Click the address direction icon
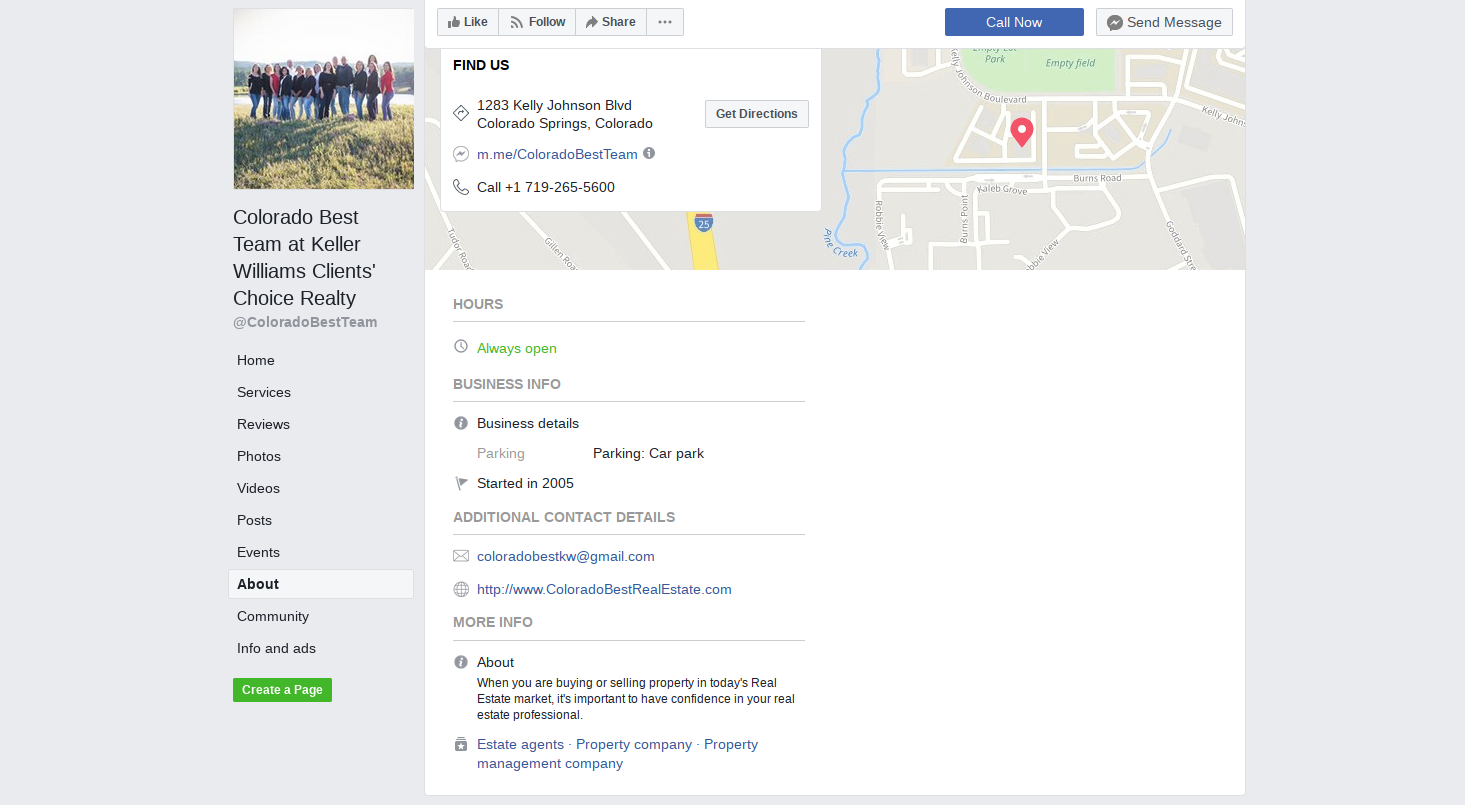Viewport: 1465px width, 805px height. tap(461, 113)
